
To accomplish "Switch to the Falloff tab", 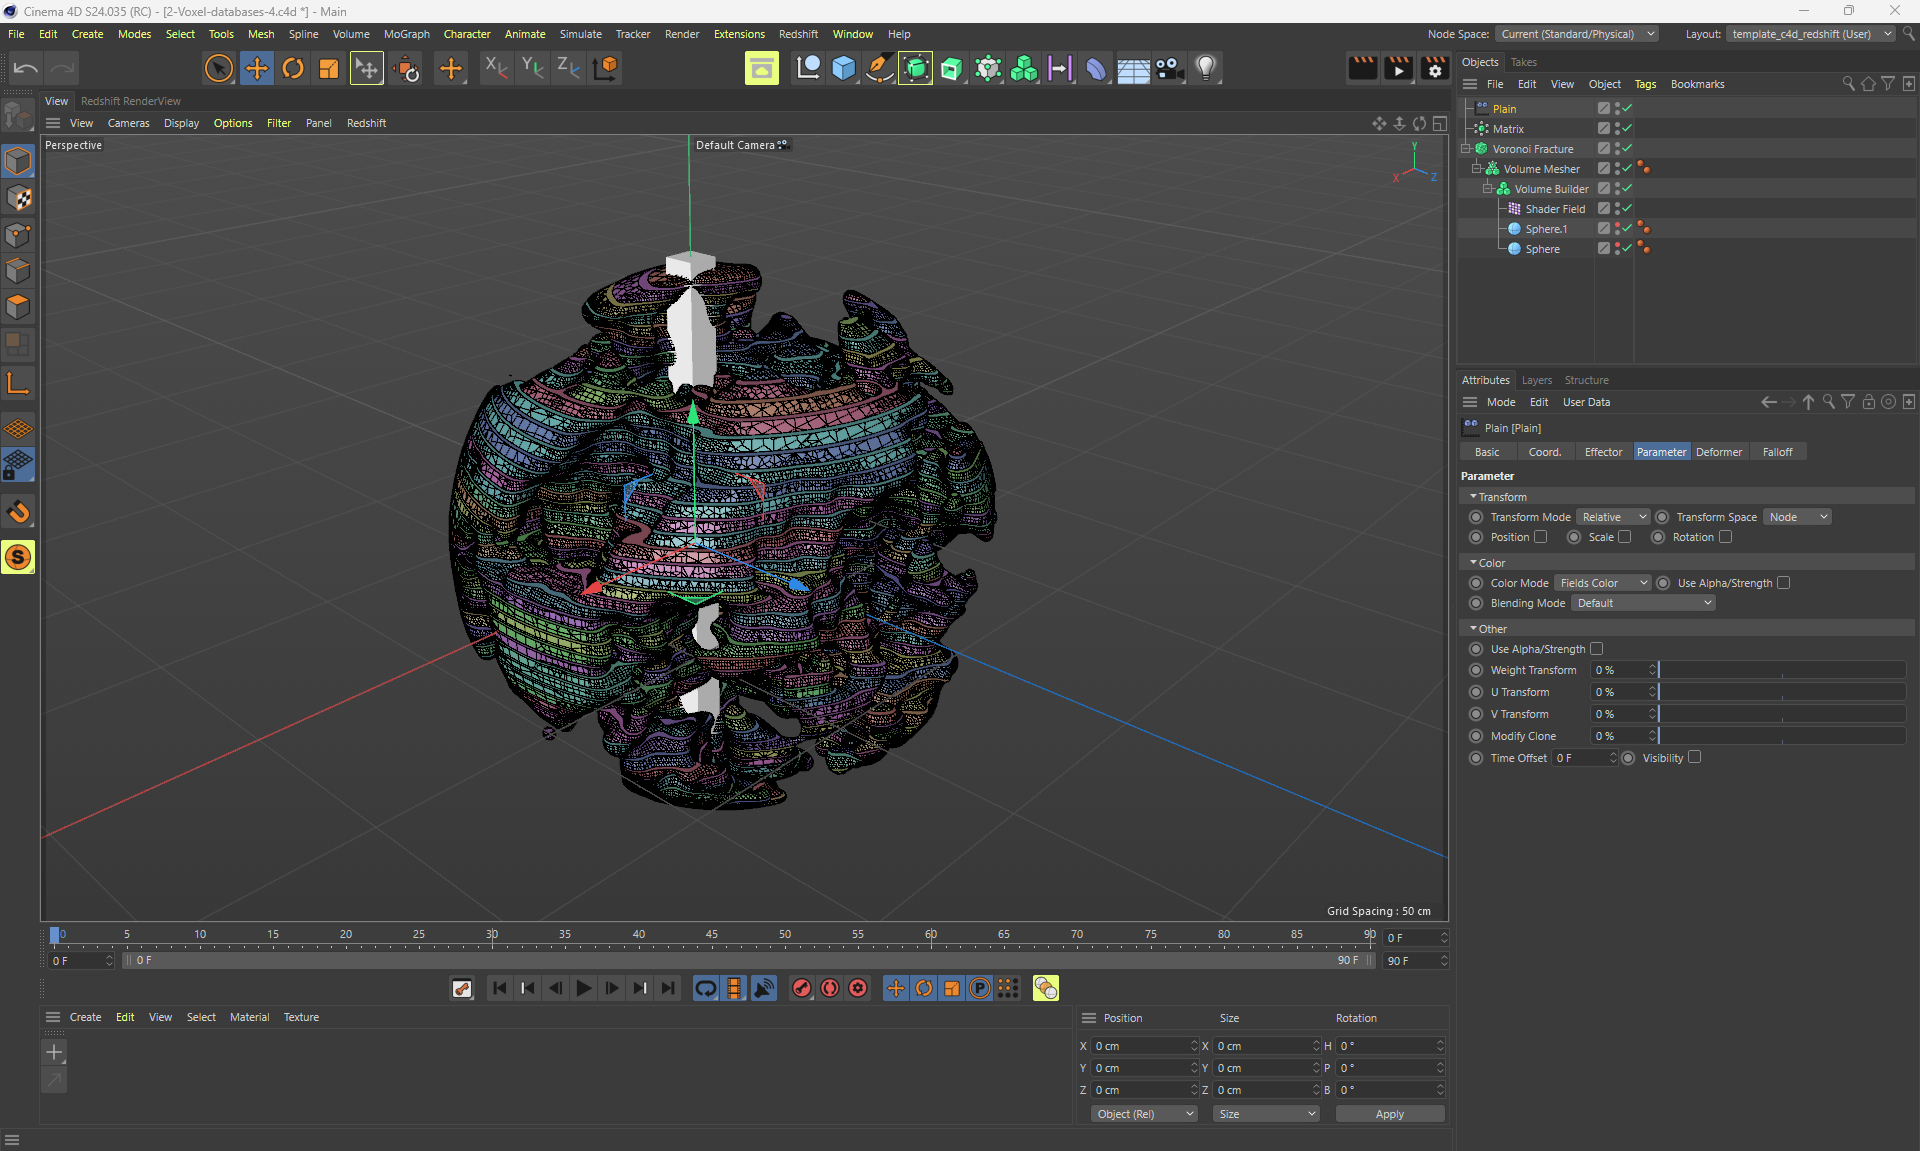I will (x=1777, y=452).
